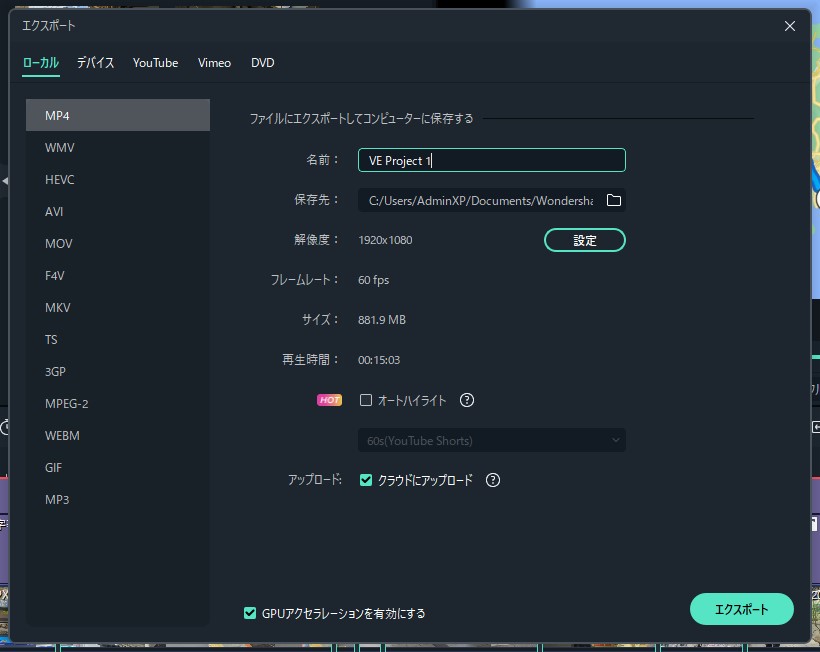Viewport: 820px width, 652px height.
Task: Enable the オートハイライト checkbox
Action: click(x=366, y=400)
